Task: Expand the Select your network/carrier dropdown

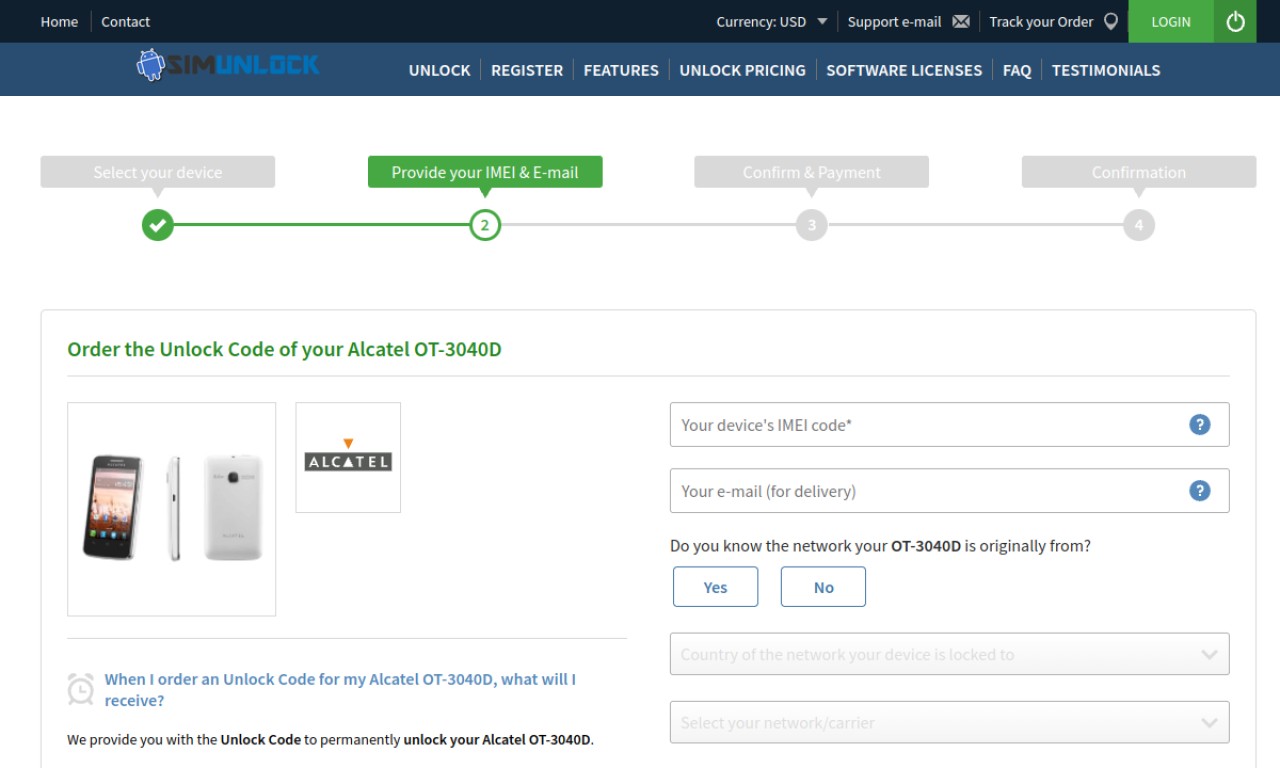Action: pos(949,722)
